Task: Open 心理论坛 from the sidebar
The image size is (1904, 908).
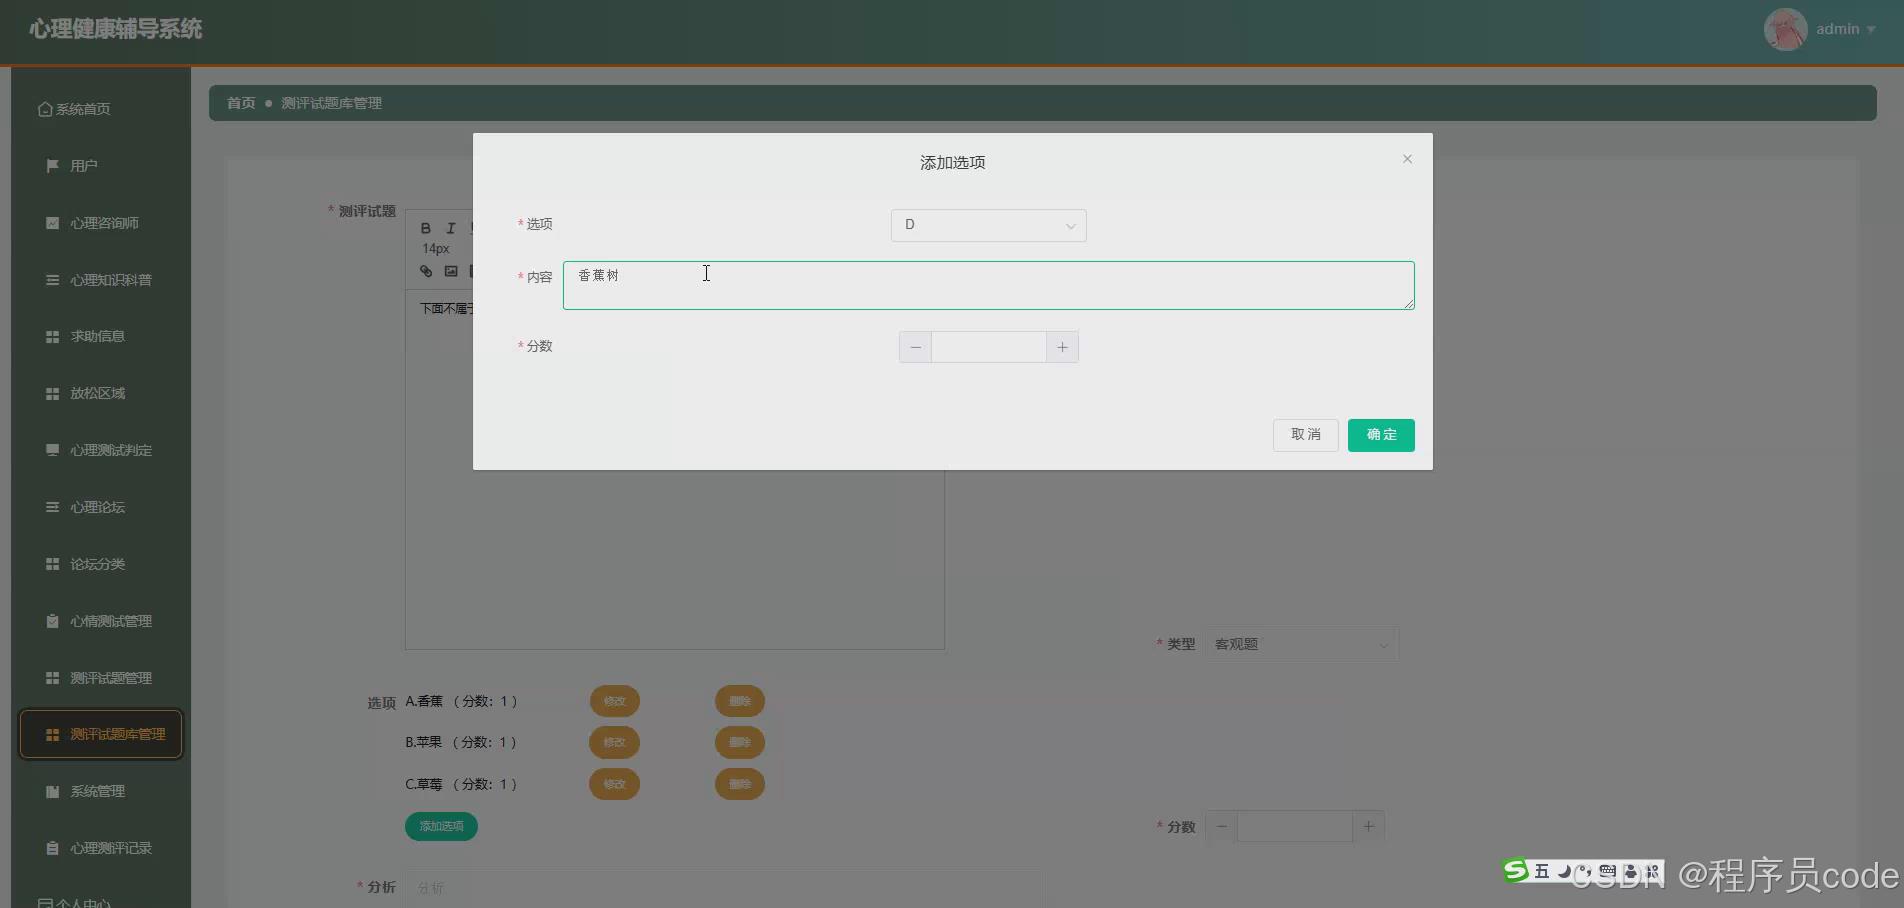Action: [97, 507]
